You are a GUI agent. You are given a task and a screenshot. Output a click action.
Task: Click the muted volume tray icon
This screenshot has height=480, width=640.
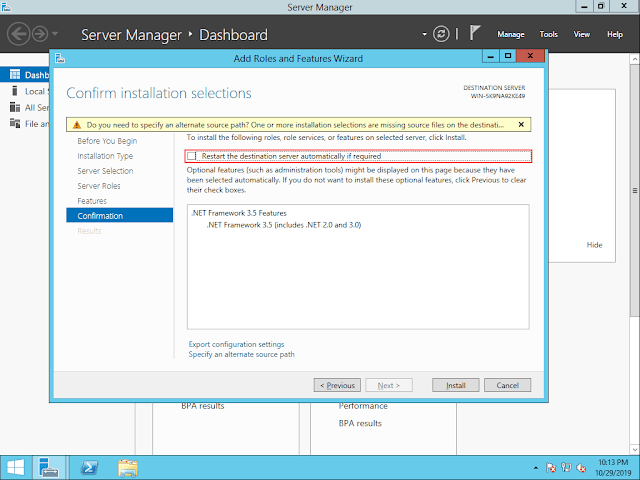click(581, 468)
